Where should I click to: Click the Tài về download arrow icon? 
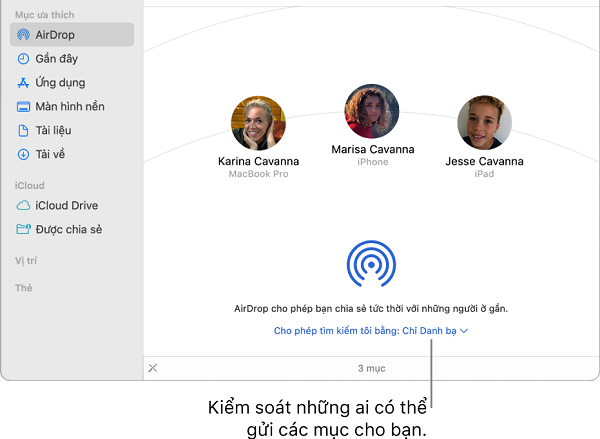click(23, 155)
